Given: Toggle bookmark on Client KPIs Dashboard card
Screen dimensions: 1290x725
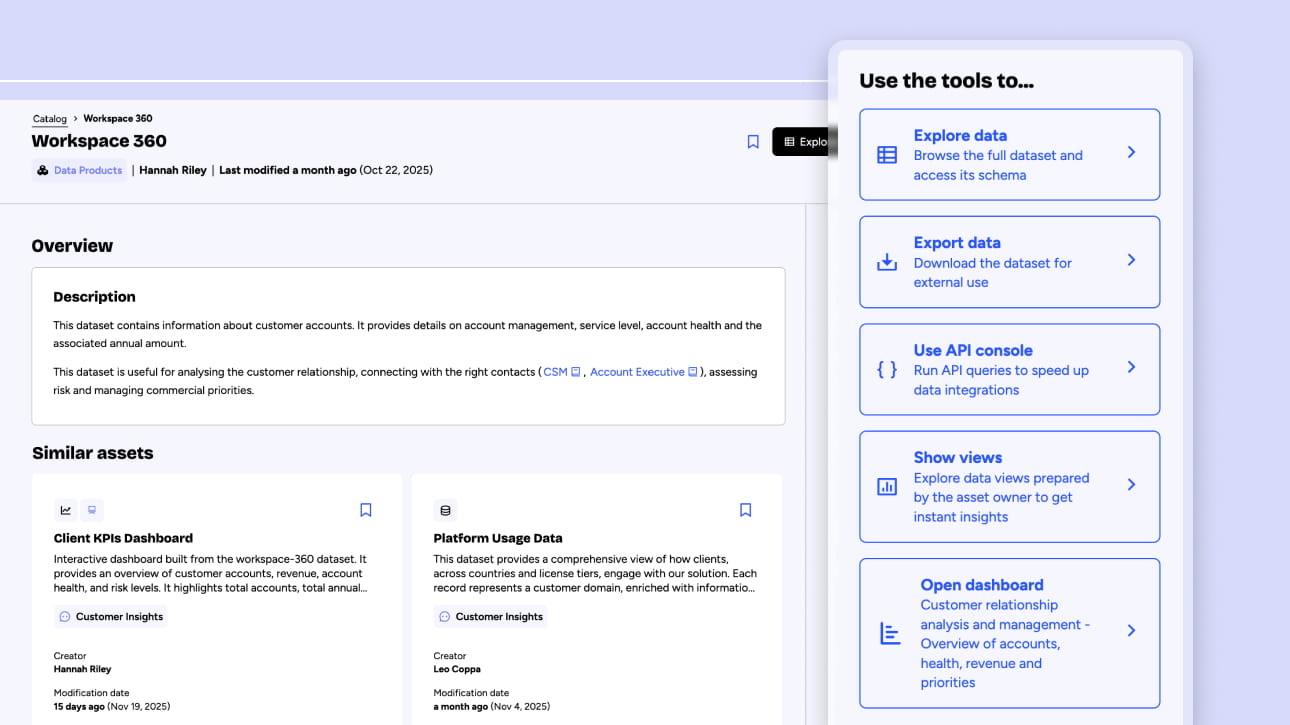Looking at the screenshot, I should pos(365,510).
